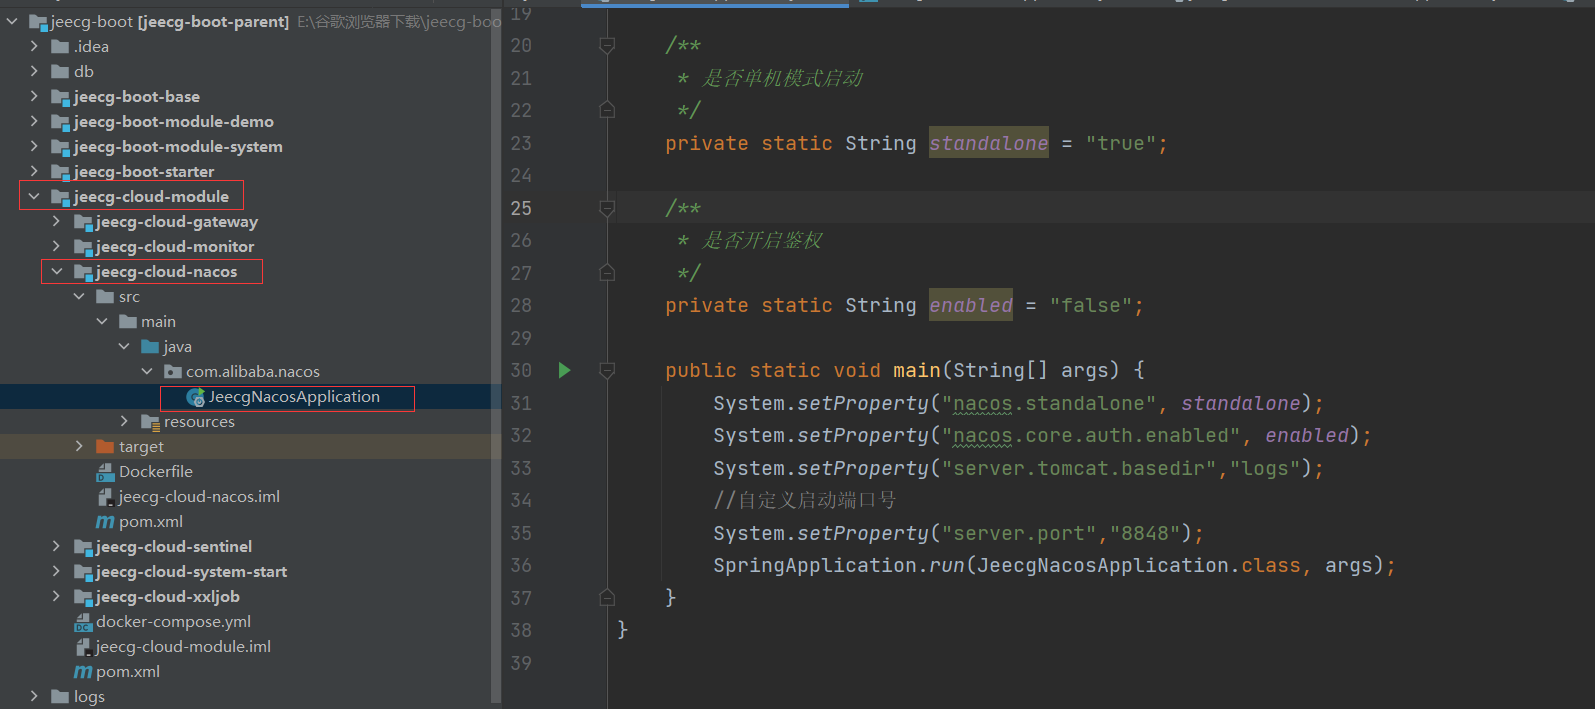Click fold end marker at line 22

click(x=606, y=110)
